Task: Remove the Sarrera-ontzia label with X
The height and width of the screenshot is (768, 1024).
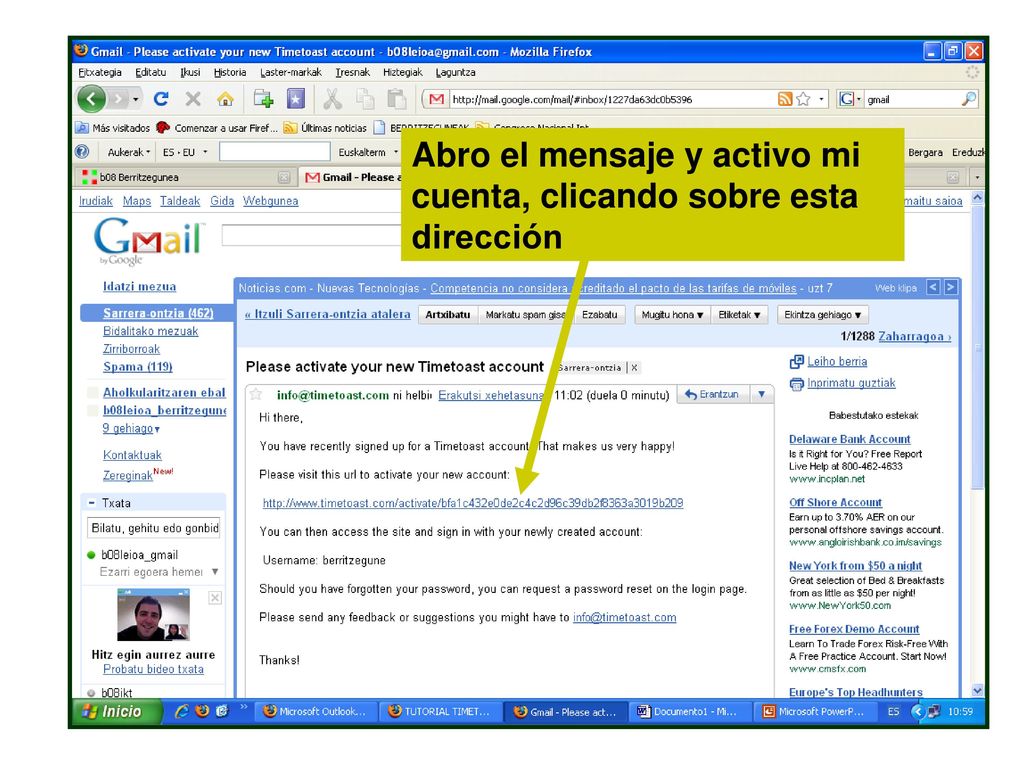Action: (x=634, y=368)
